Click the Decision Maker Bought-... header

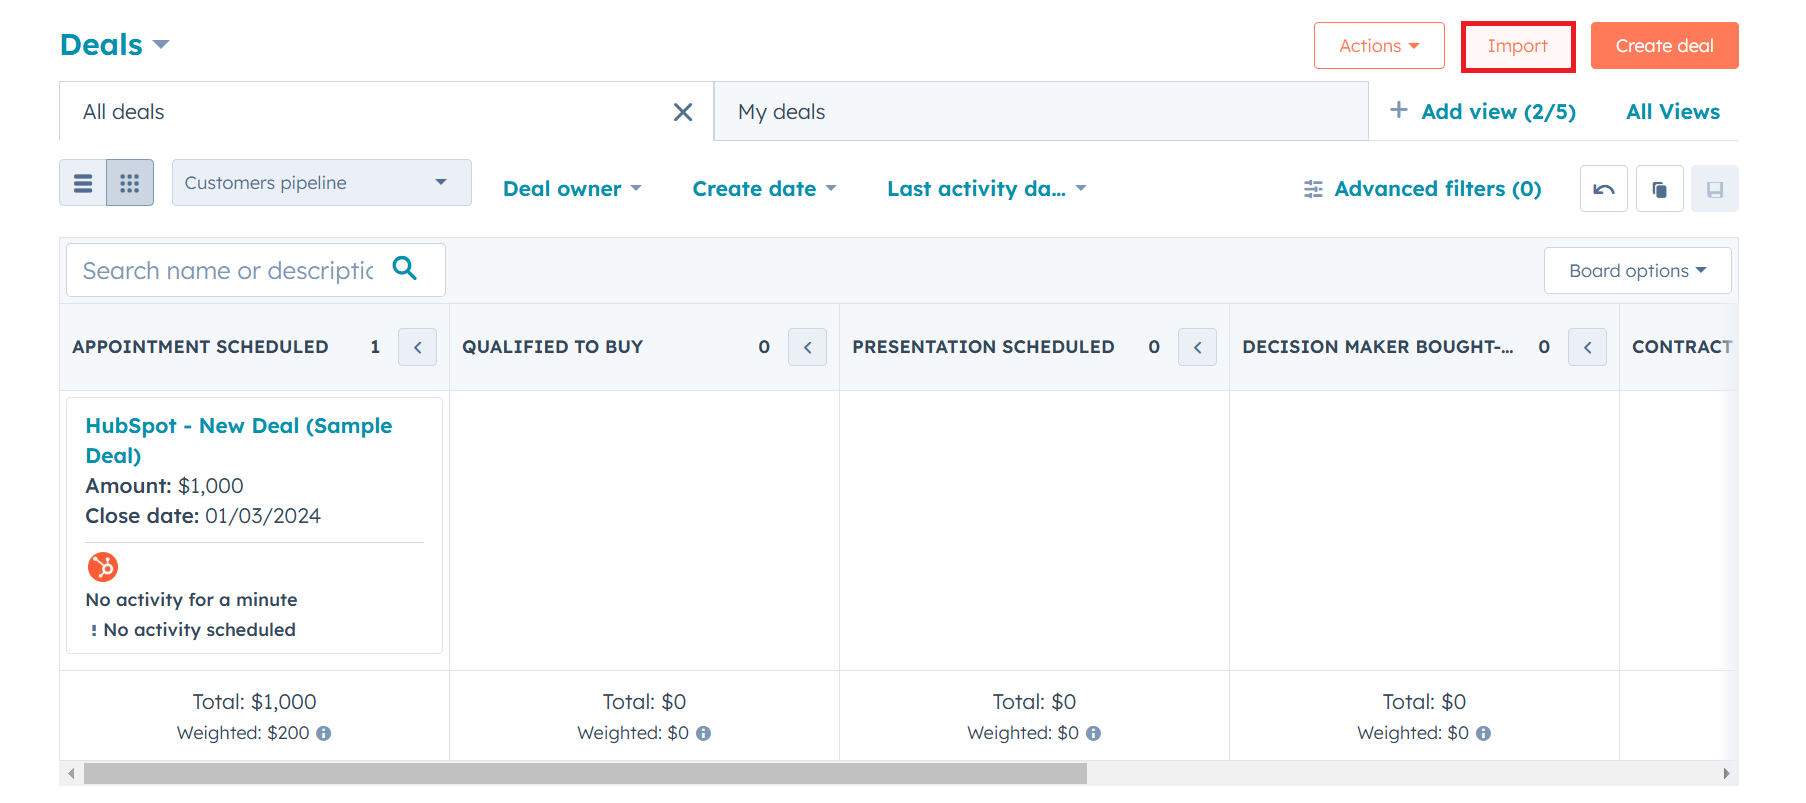[x=1378, y=347]
